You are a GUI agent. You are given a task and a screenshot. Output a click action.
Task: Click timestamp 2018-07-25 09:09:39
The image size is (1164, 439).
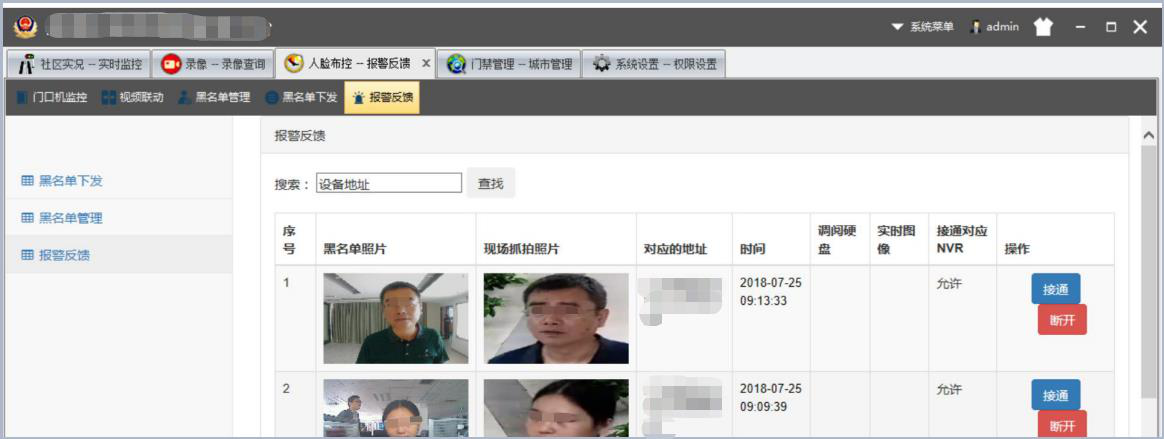coord(771,398)
